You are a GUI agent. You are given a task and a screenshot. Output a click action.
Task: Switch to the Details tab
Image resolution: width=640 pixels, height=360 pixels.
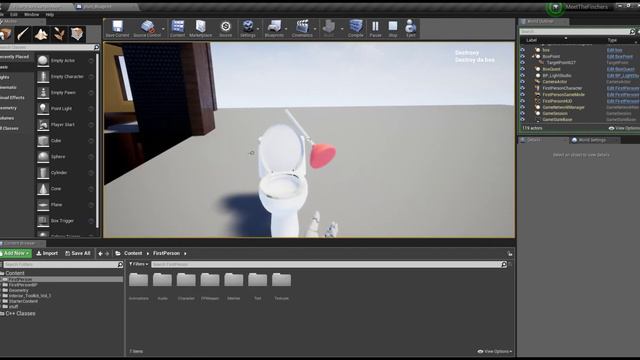coord(543,140)
